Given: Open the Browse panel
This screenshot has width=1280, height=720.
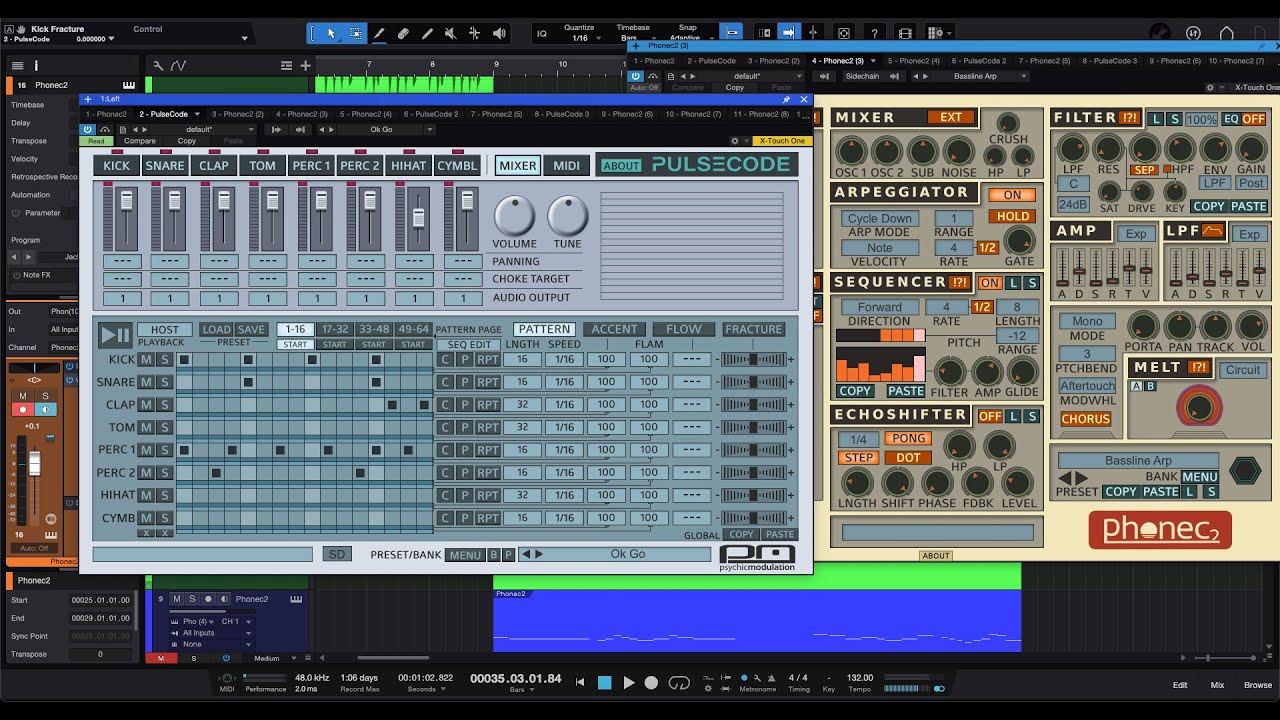Looking at the screenshot, I should (1257, 685).
